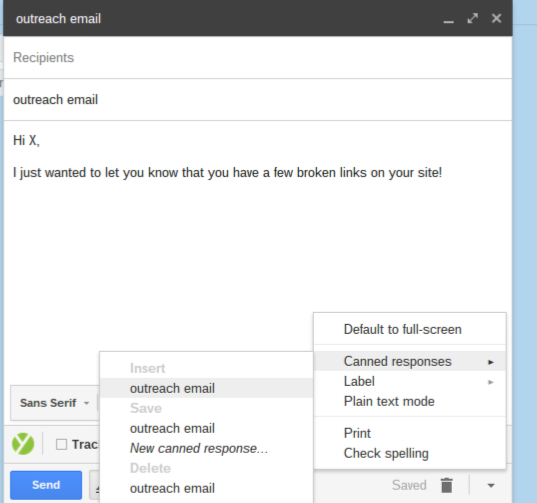Click the green Yesware logo icon
The width and height of the screenshot is (537, 503).
(x=23, y=444)
